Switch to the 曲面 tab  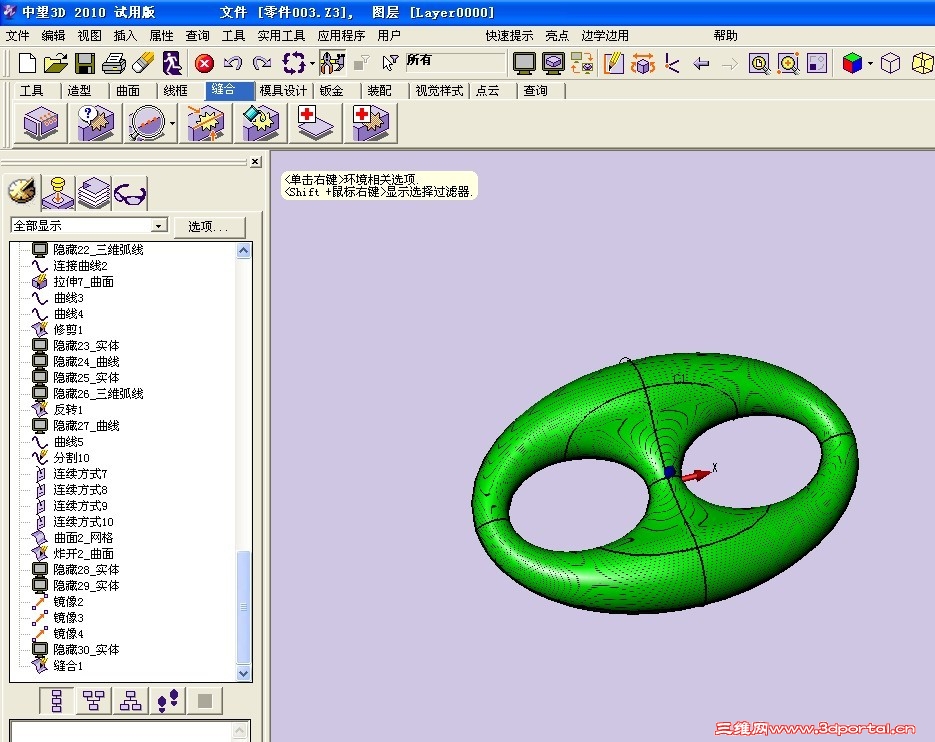[128, 91]
